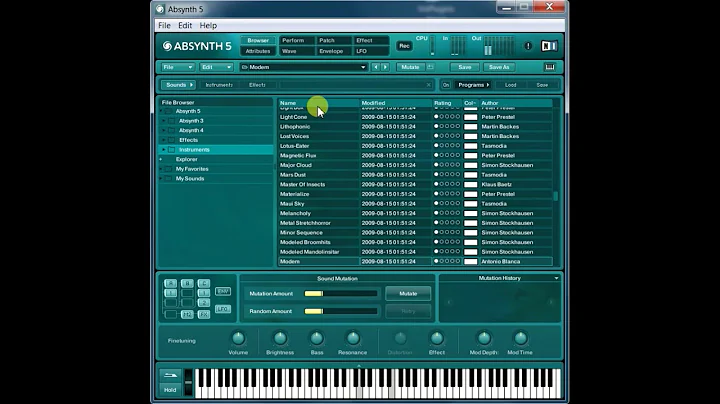Screen dimensions: 720x404
Task: Click the Save button
Action: [464, 67]
